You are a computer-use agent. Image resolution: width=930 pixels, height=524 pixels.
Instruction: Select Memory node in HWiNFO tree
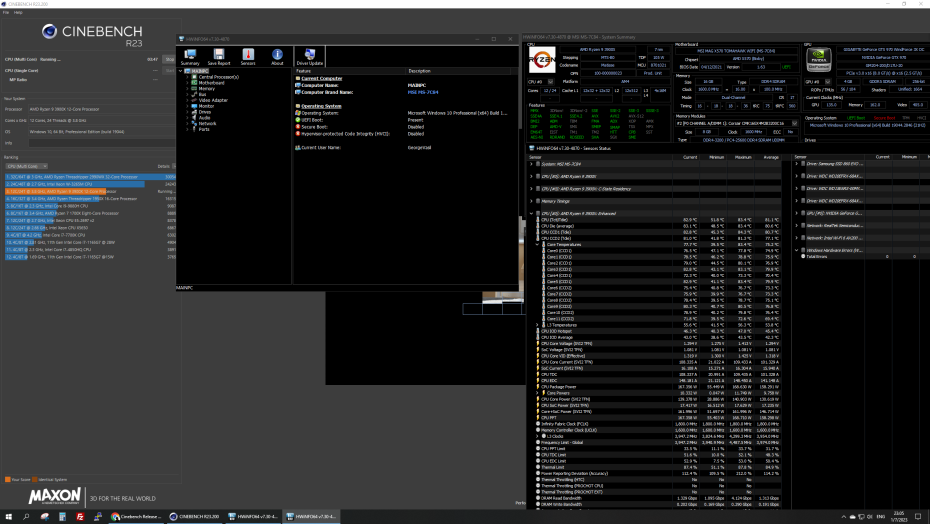(x=206, y=88)
